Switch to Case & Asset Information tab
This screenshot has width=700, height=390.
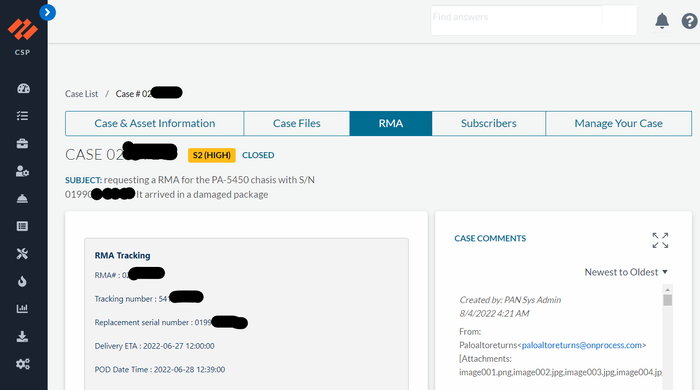pyautogui.click(x=154, y=124)
